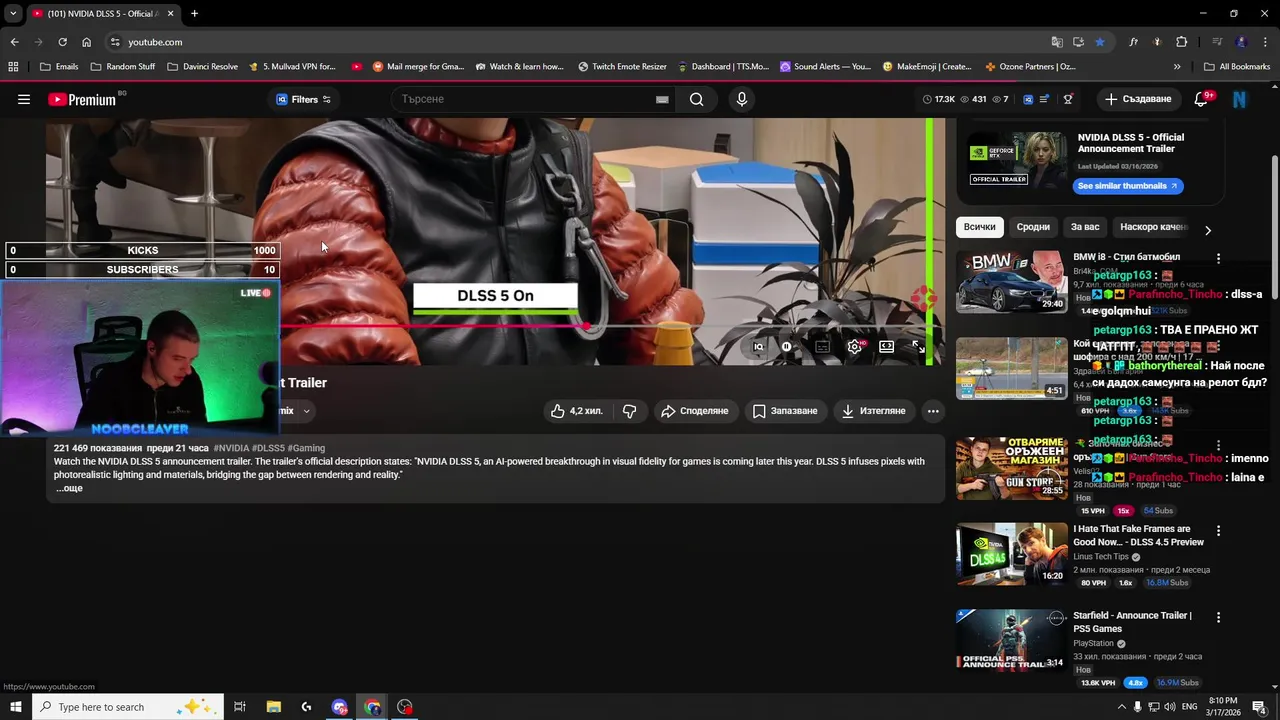Open the BMW i8 video thumbnail
1280x720 pixels.
(x=1011, y=282)
